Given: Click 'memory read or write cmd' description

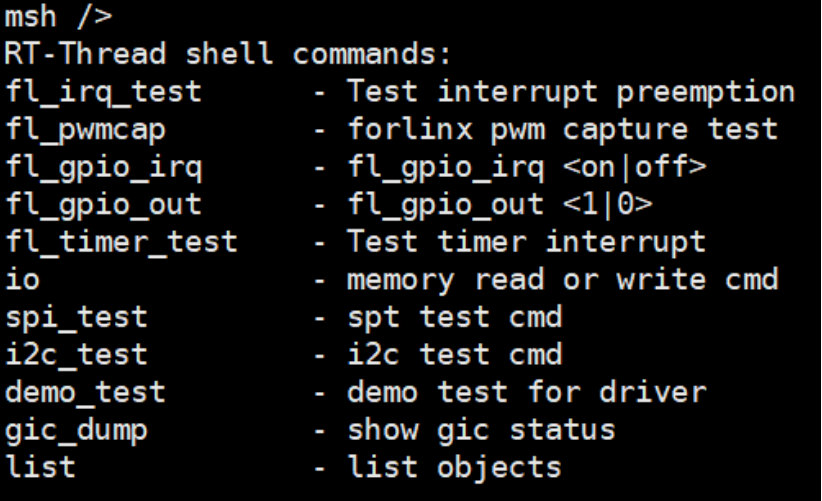Looking at the screenshot, I should 563,280.
